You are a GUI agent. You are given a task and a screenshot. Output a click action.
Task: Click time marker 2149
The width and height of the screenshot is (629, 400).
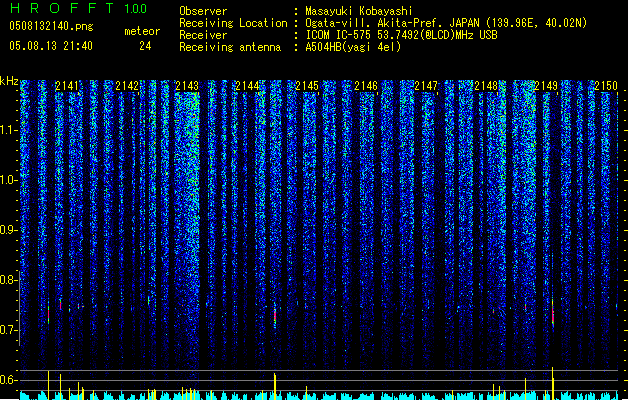point(546,86)
